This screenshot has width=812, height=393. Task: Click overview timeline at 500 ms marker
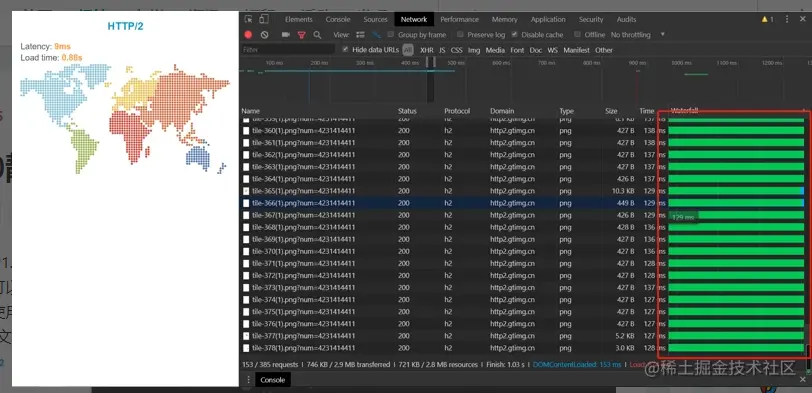click(456, 63)
